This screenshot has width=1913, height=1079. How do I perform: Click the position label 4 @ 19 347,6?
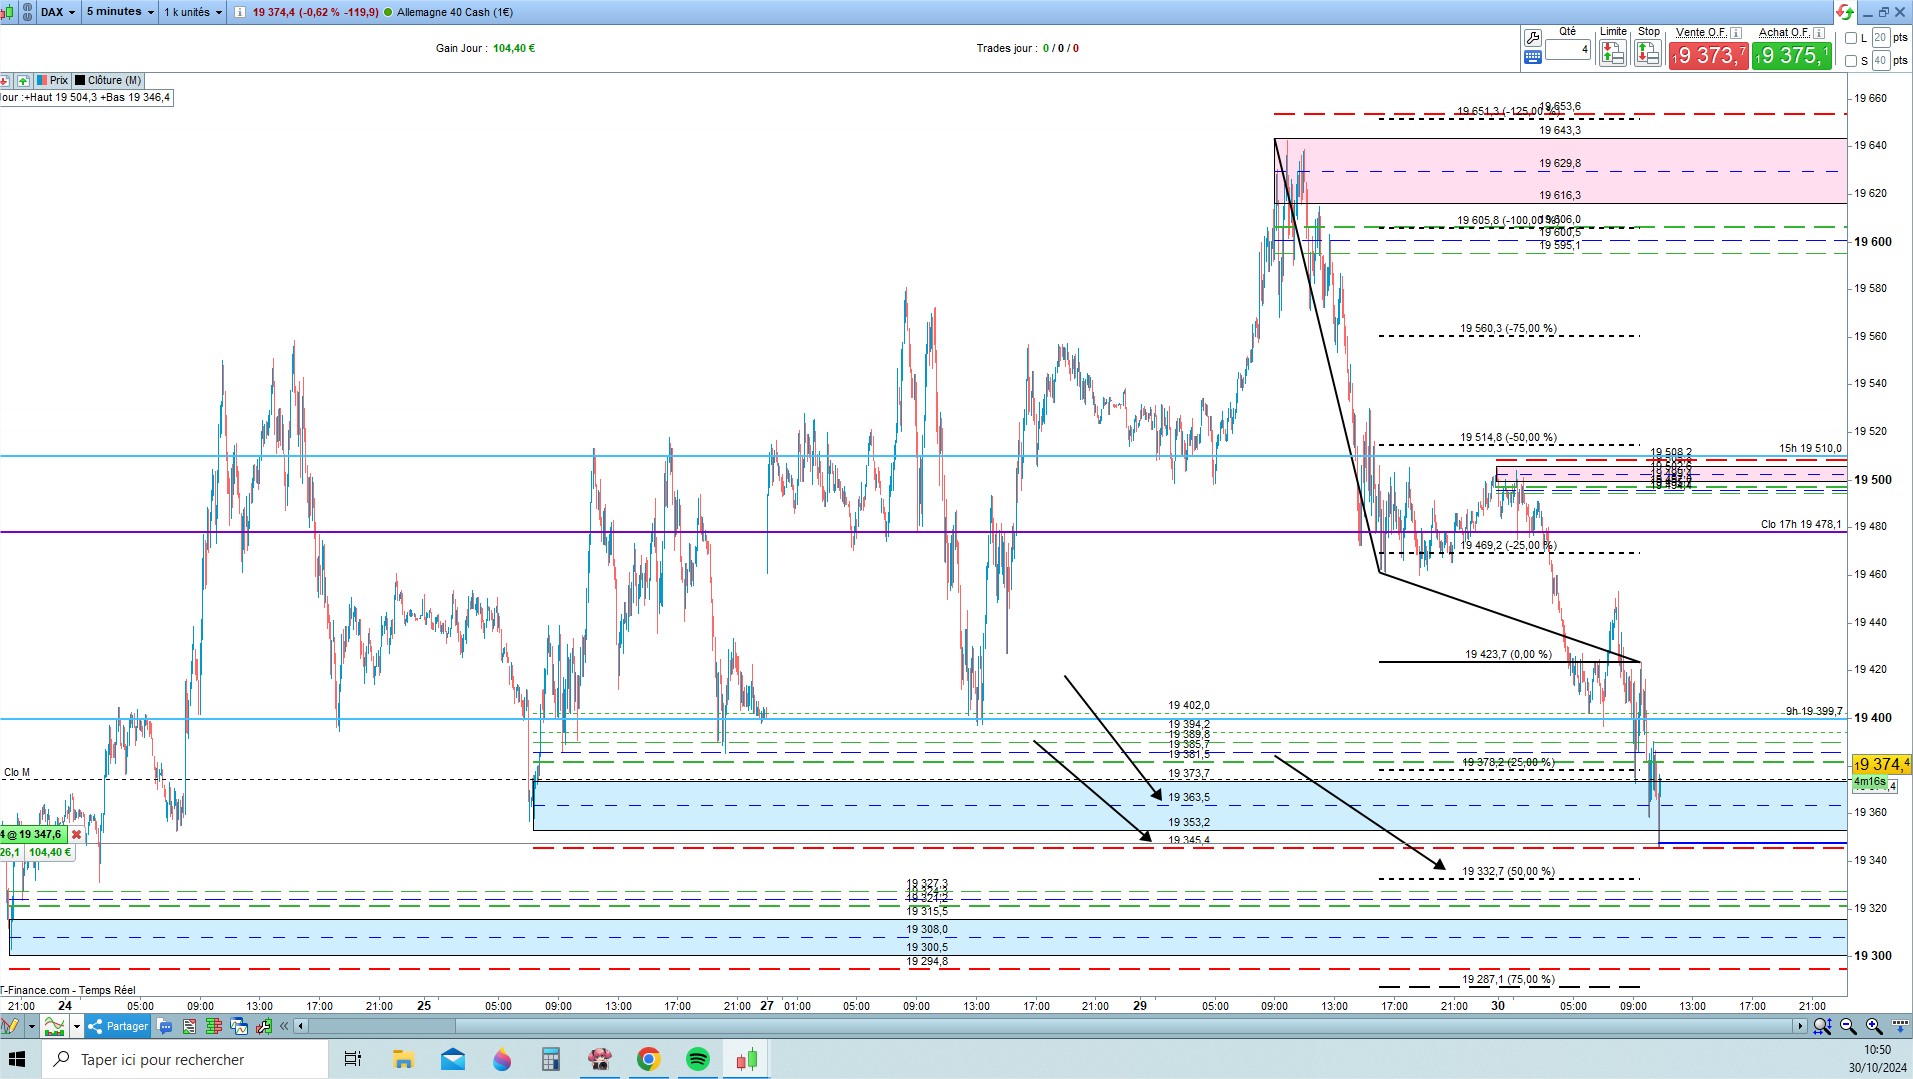pyautogui.click(x=33, y=834)
